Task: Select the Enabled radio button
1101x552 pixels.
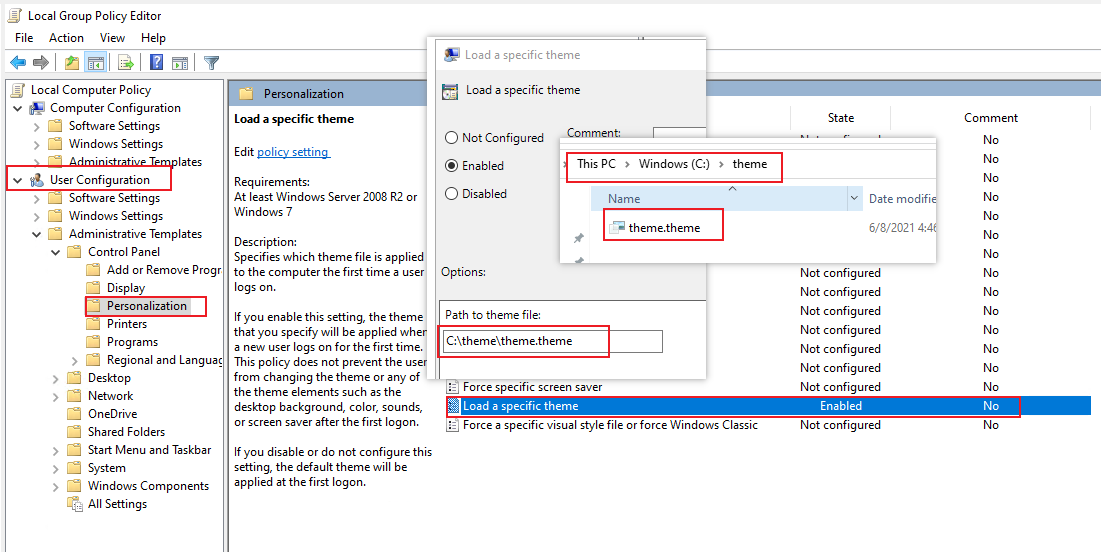Action: click(x=451, y=166)
